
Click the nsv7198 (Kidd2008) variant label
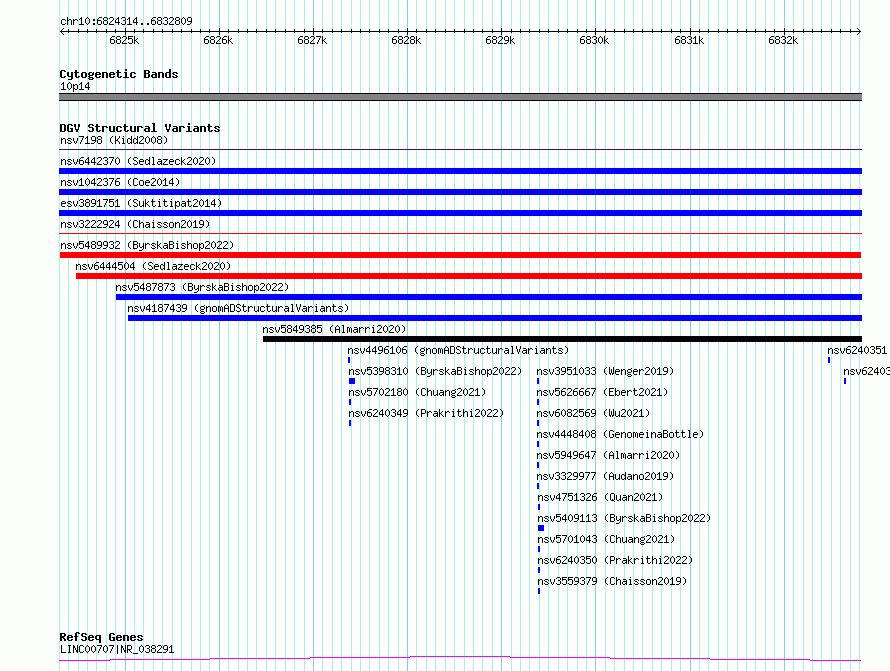point(114,140)
